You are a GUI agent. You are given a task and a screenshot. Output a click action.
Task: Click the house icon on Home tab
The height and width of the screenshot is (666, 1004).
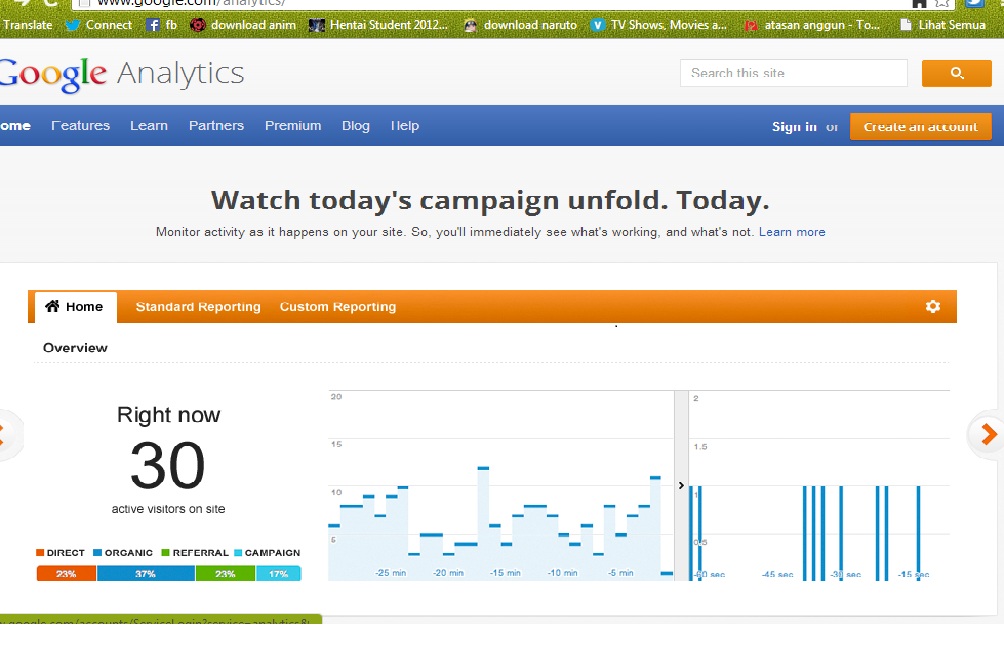[53, 307]
